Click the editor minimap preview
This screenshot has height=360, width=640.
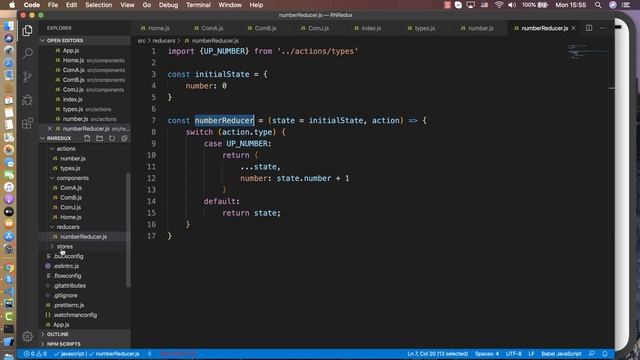click(x=587, y=52)
